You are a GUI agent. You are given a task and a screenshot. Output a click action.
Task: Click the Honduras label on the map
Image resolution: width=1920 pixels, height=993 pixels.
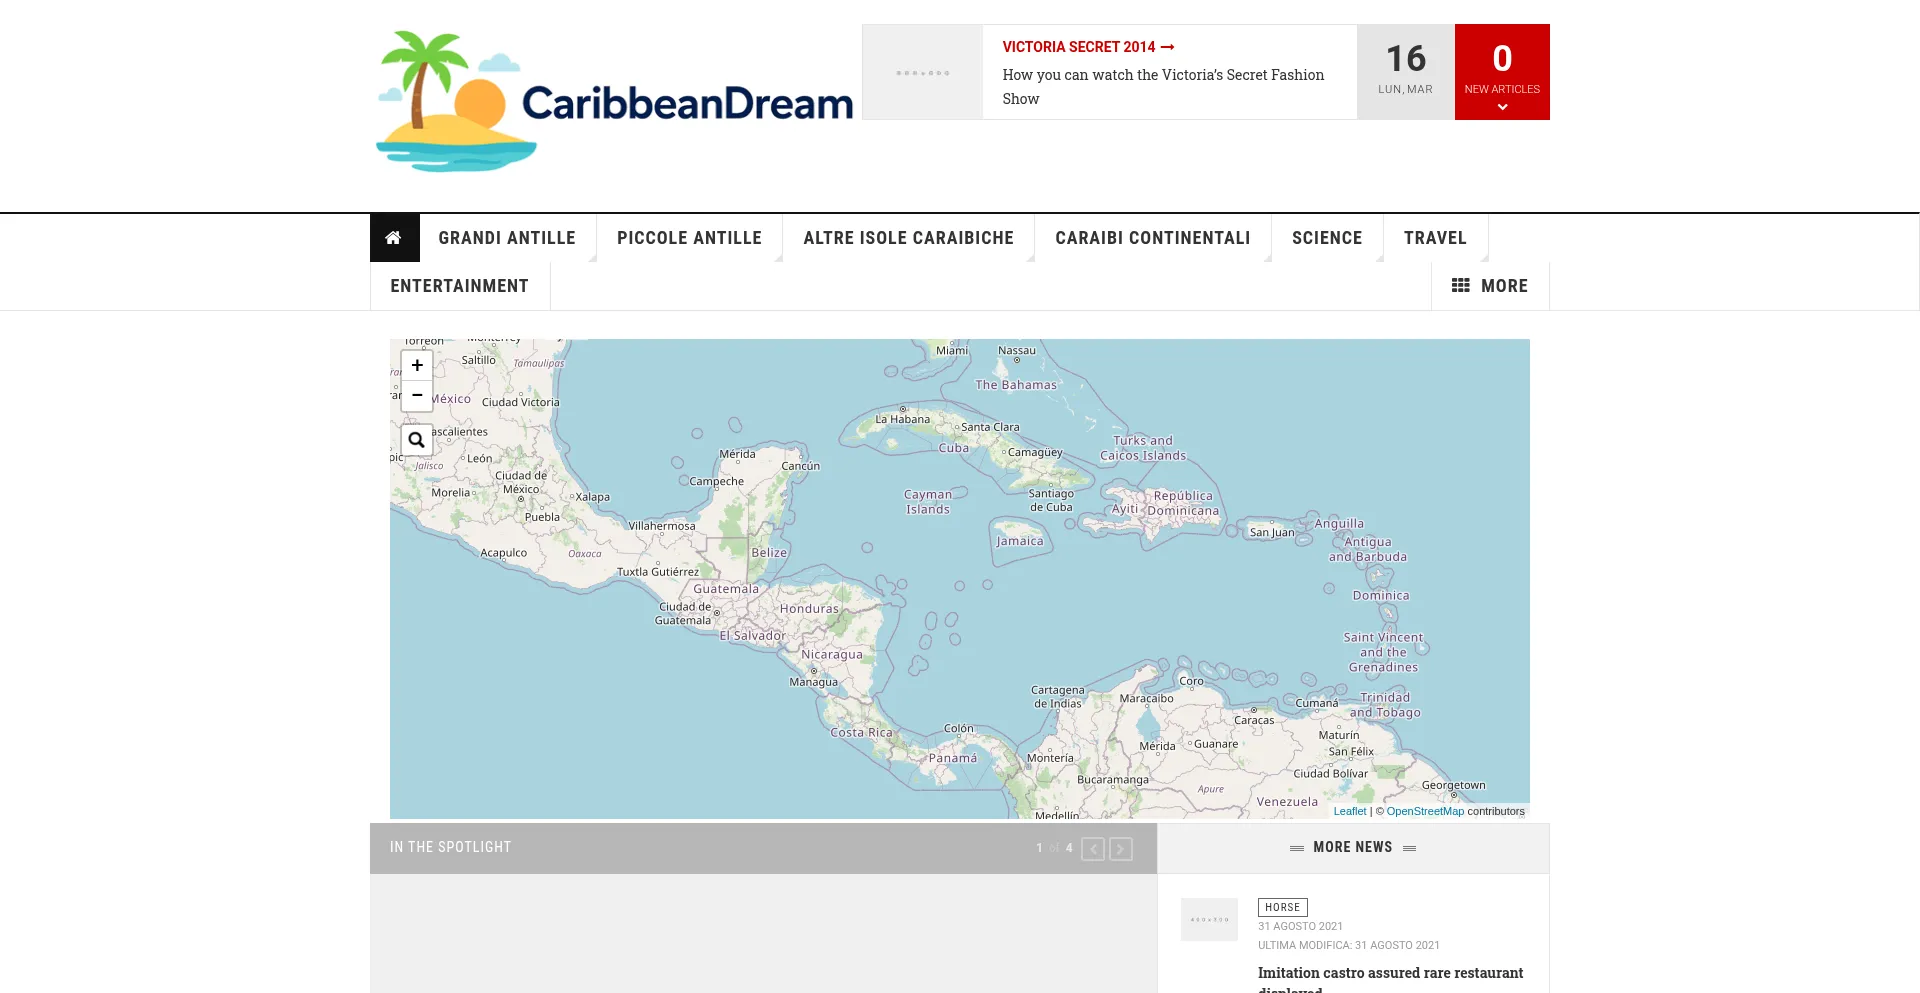coord(809,608)
